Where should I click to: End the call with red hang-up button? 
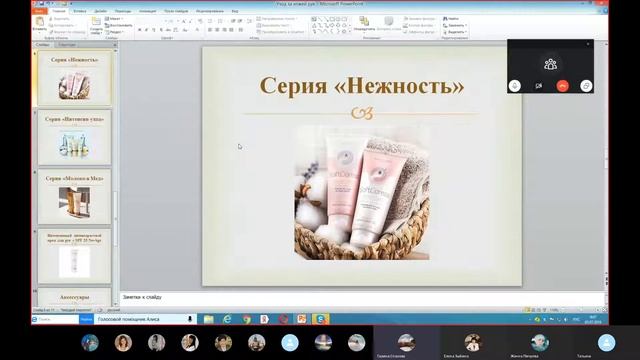click(x=562, y=86)
